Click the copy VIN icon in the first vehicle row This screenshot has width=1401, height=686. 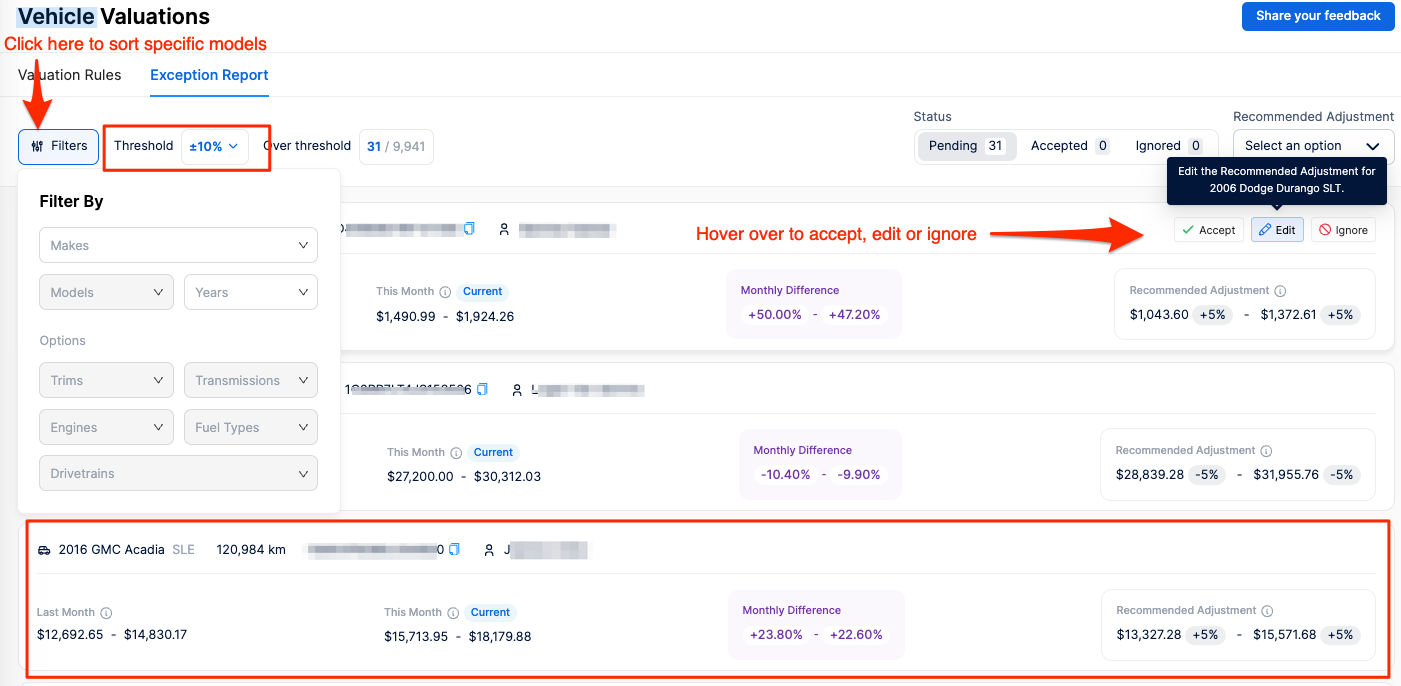pyautogui.click(x=469, y=229)
